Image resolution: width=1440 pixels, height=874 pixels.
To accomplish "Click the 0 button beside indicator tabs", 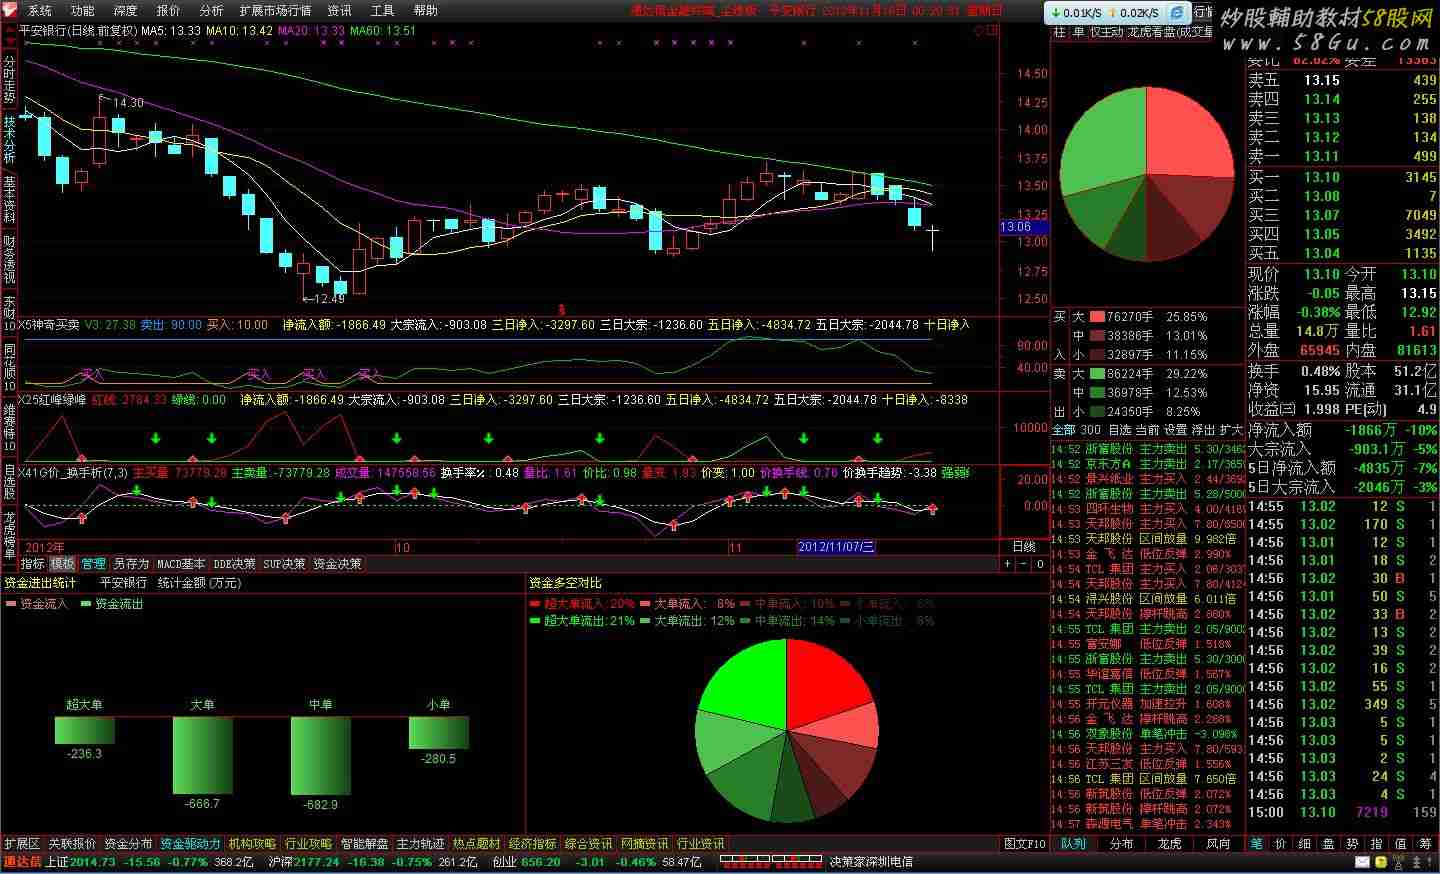I will click(x=1041, y=564).
